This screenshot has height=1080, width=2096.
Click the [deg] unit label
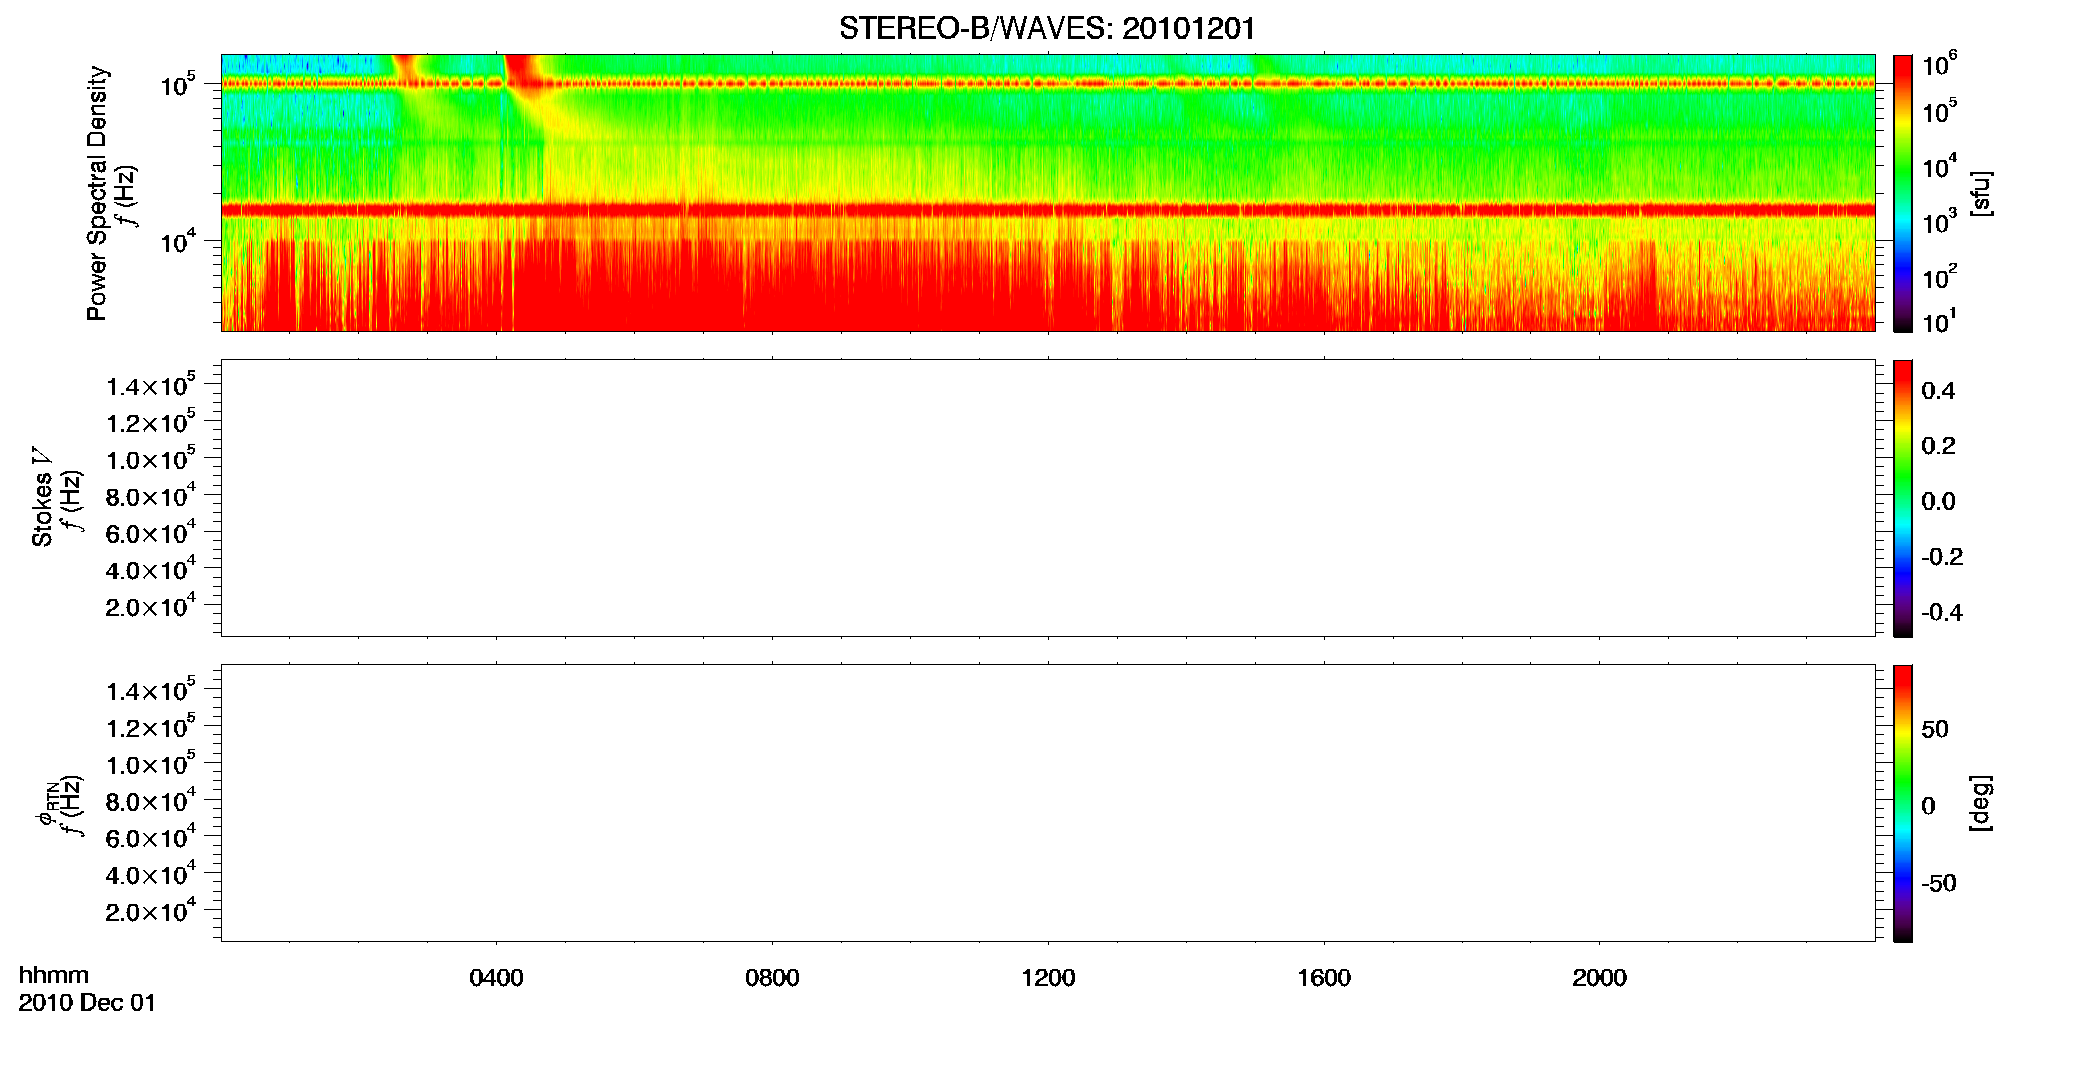(1980, 803)
